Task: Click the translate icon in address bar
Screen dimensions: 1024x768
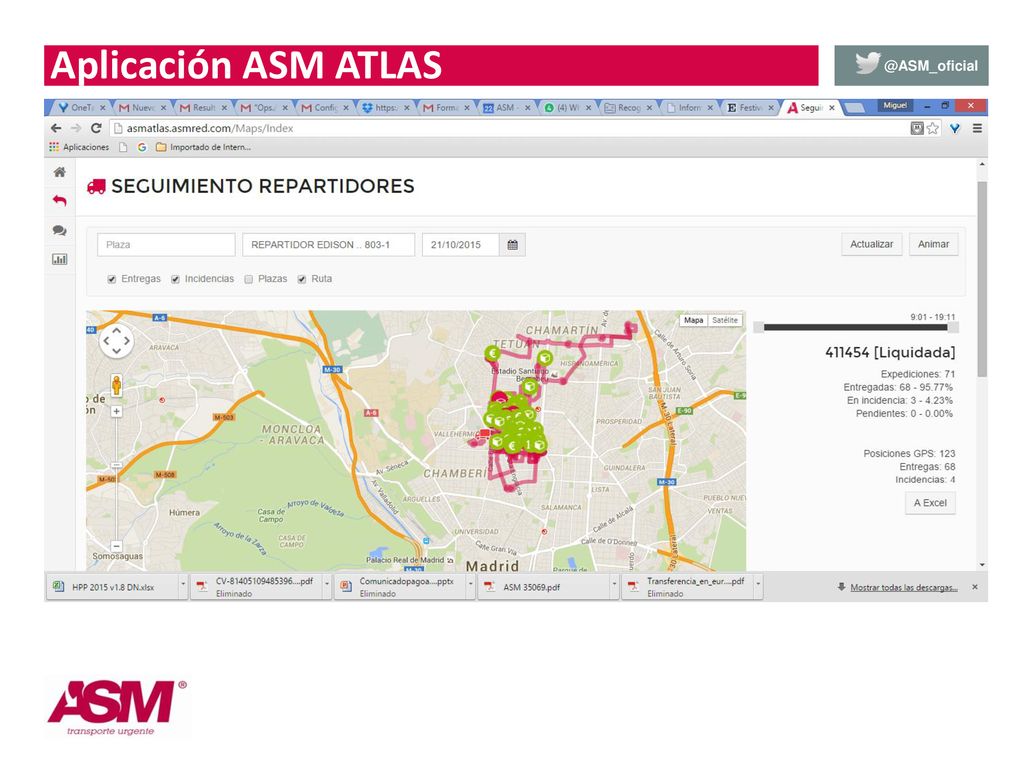Action: pos(917,128)
